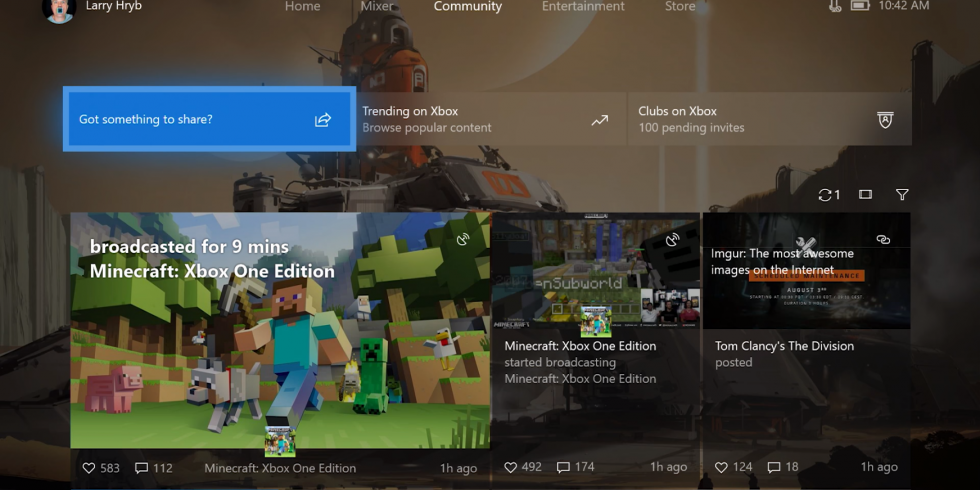Image resolution: width=980 pixels, height=490 pixels.
Task: Select the Community tab
Action: (468, 6)
